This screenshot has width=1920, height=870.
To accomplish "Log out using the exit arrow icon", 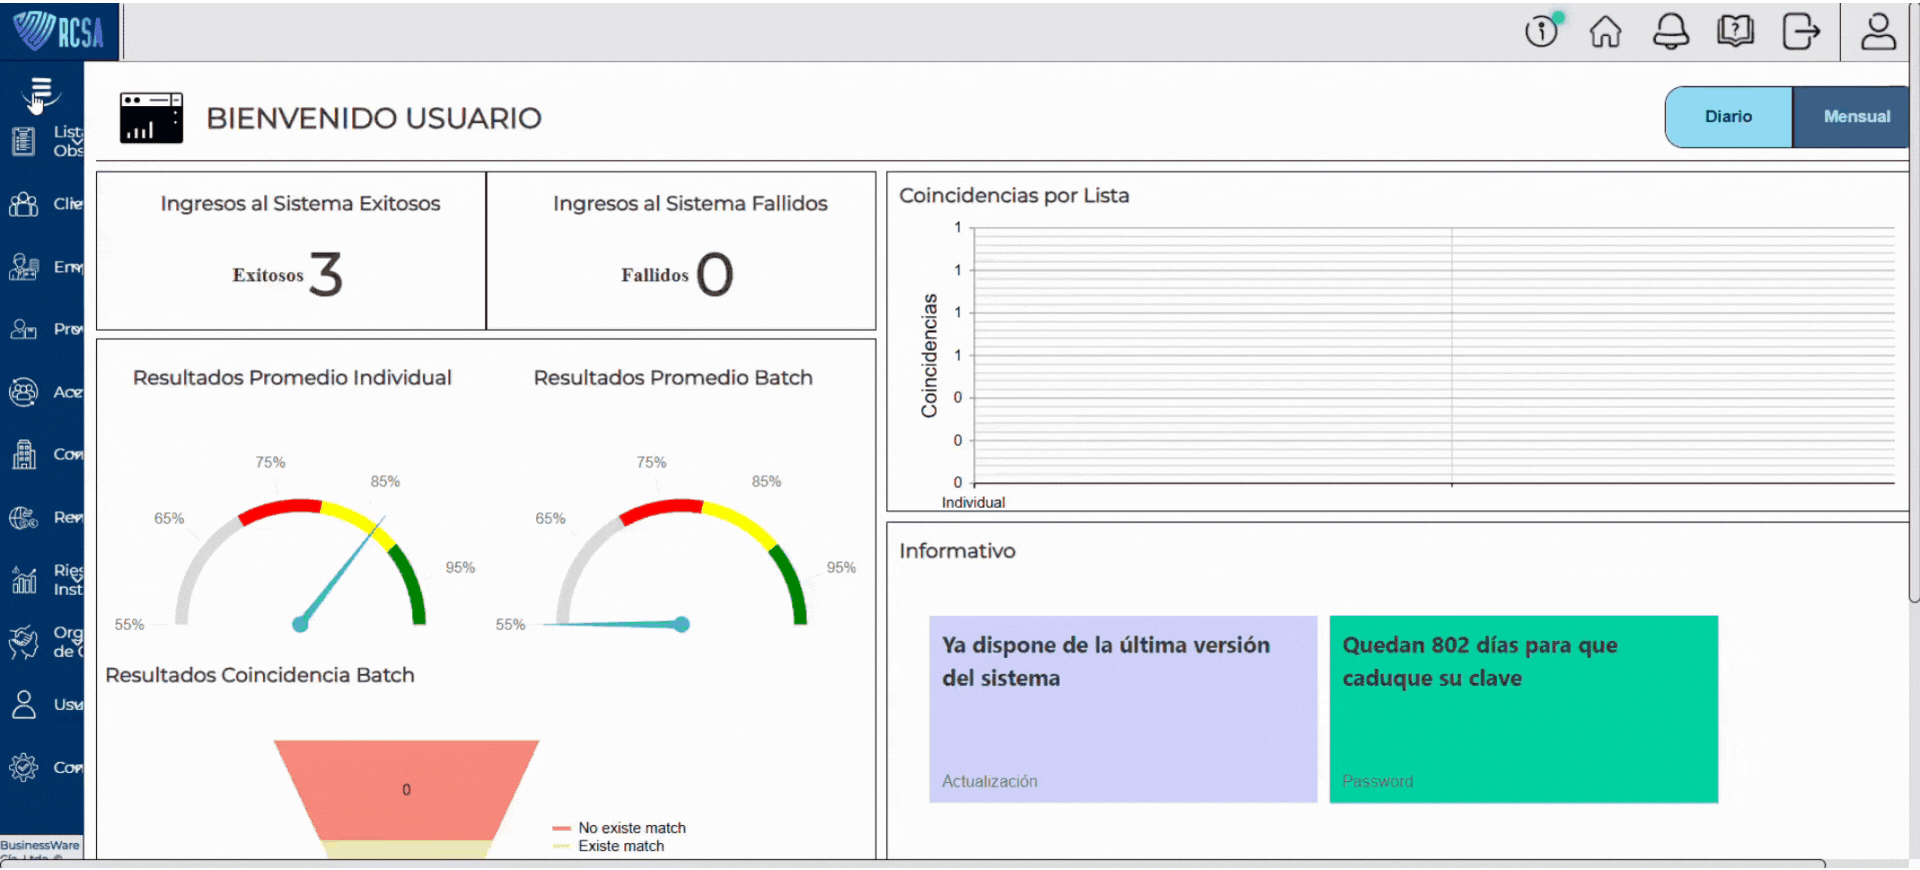I will (1800, 31).
